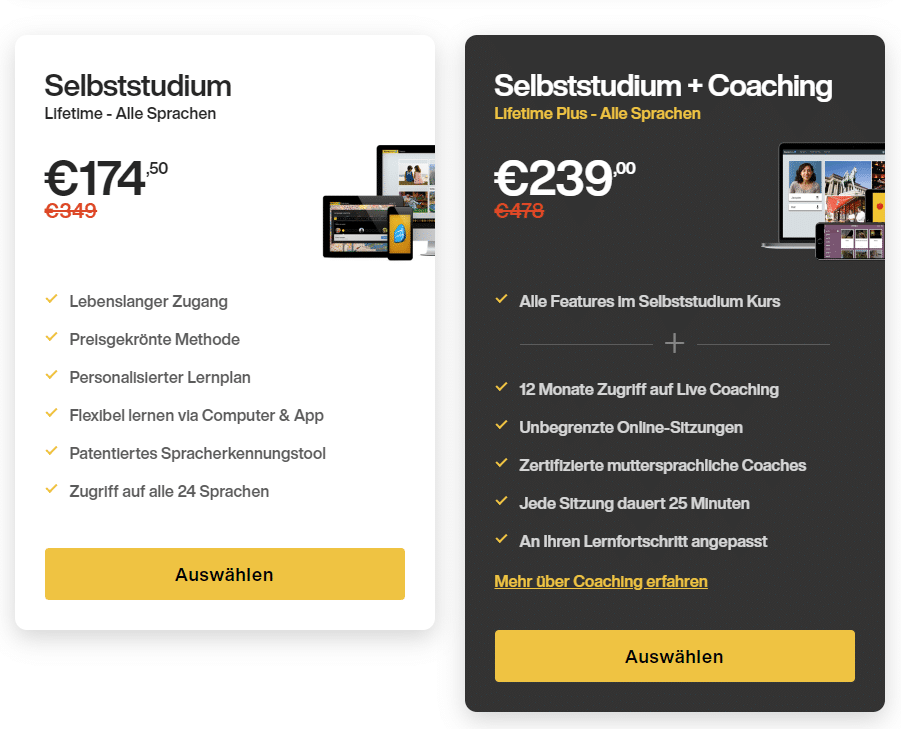901x729 pixels.
Task: Click the checkmark beside Lebenslanger Zugang
Action: coord(51,299)
